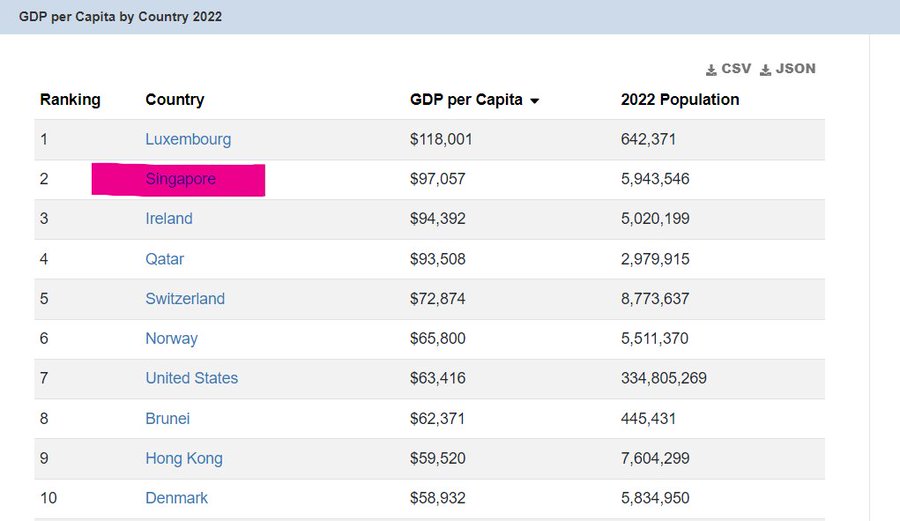Sort by 2022 Population column header
This screenshot has width=900, height=521.
(x=680, y=100)
